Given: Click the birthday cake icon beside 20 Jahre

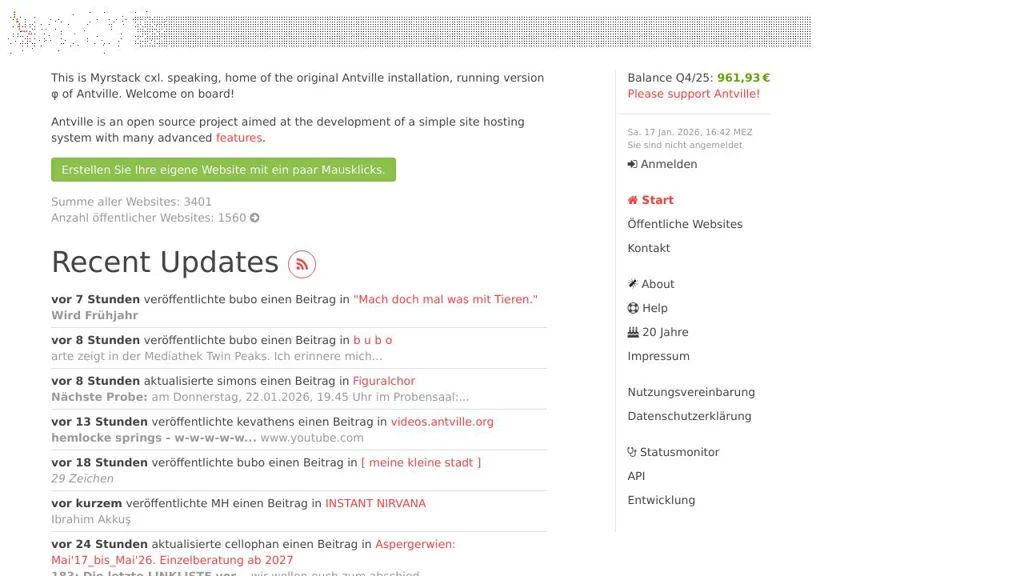Looking at the screenshot, I should pos(633,332).
